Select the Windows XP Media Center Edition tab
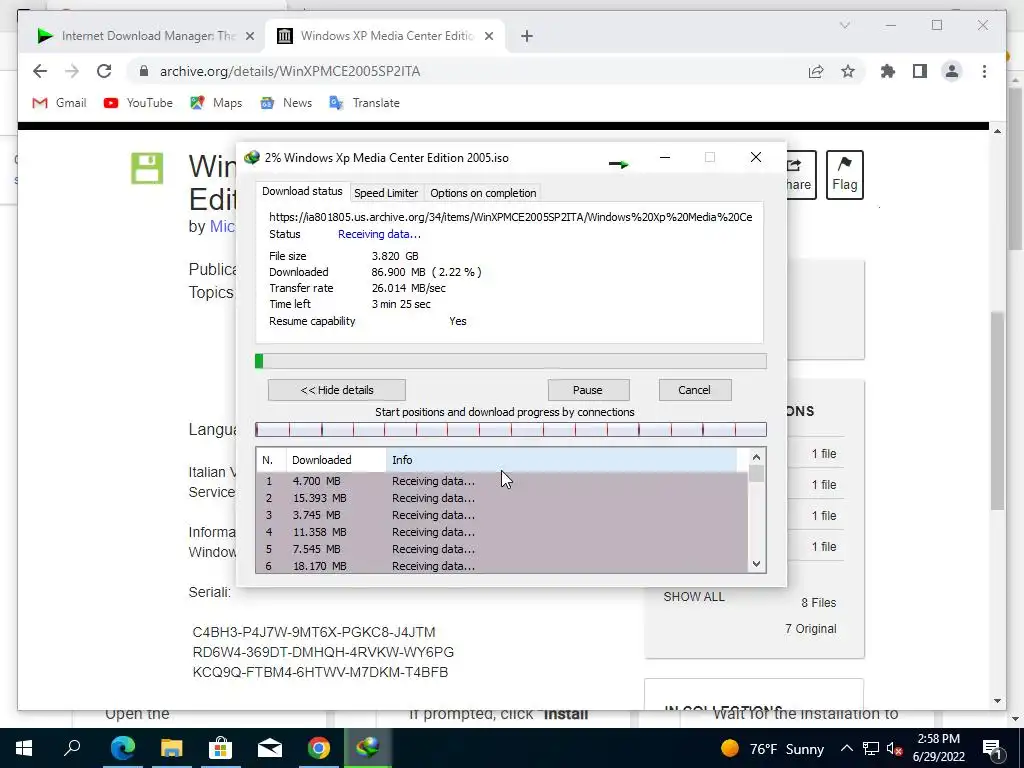The image size is (1024, 768). click(x=385, y=36)
